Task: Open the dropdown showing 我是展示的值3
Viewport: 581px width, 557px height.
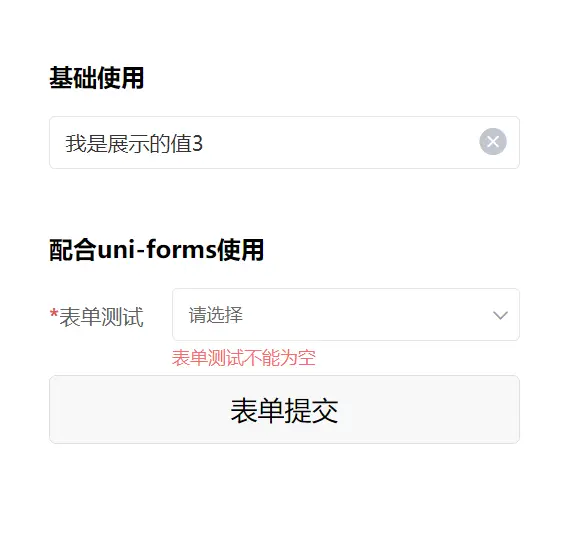Action: [x=284, y=143]
